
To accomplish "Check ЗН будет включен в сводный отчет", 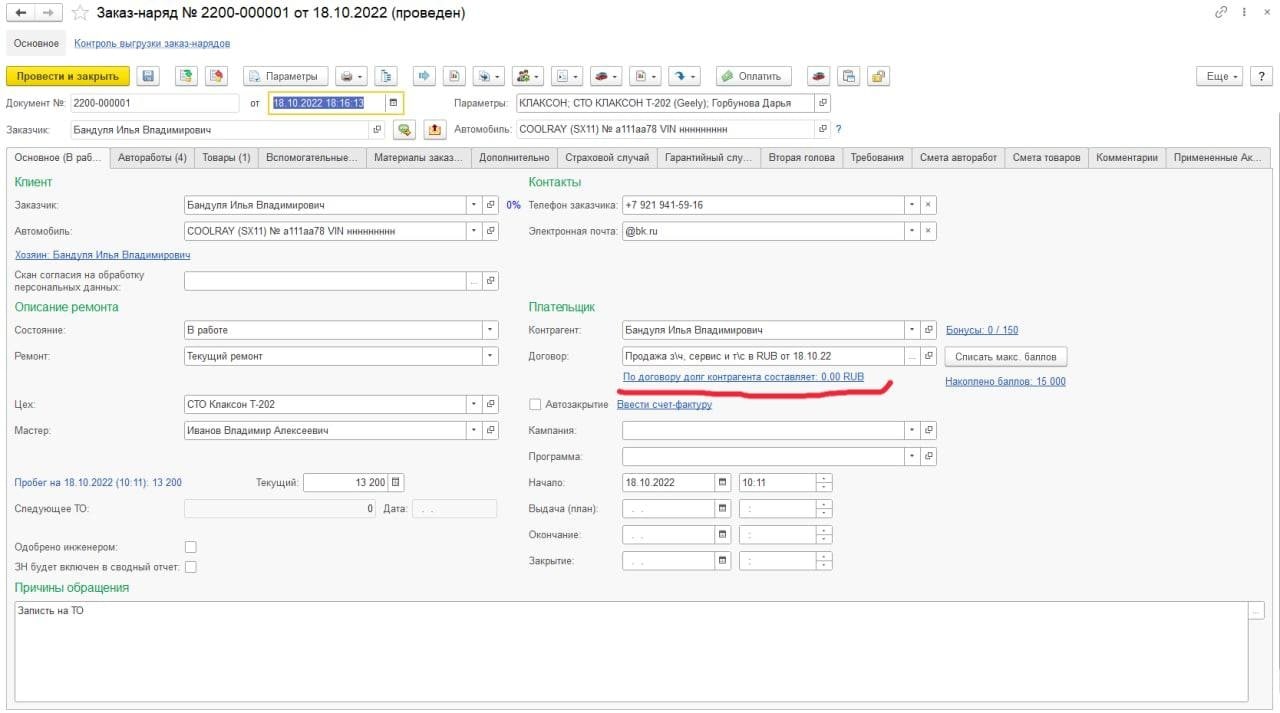I will [x=190, y=567].
